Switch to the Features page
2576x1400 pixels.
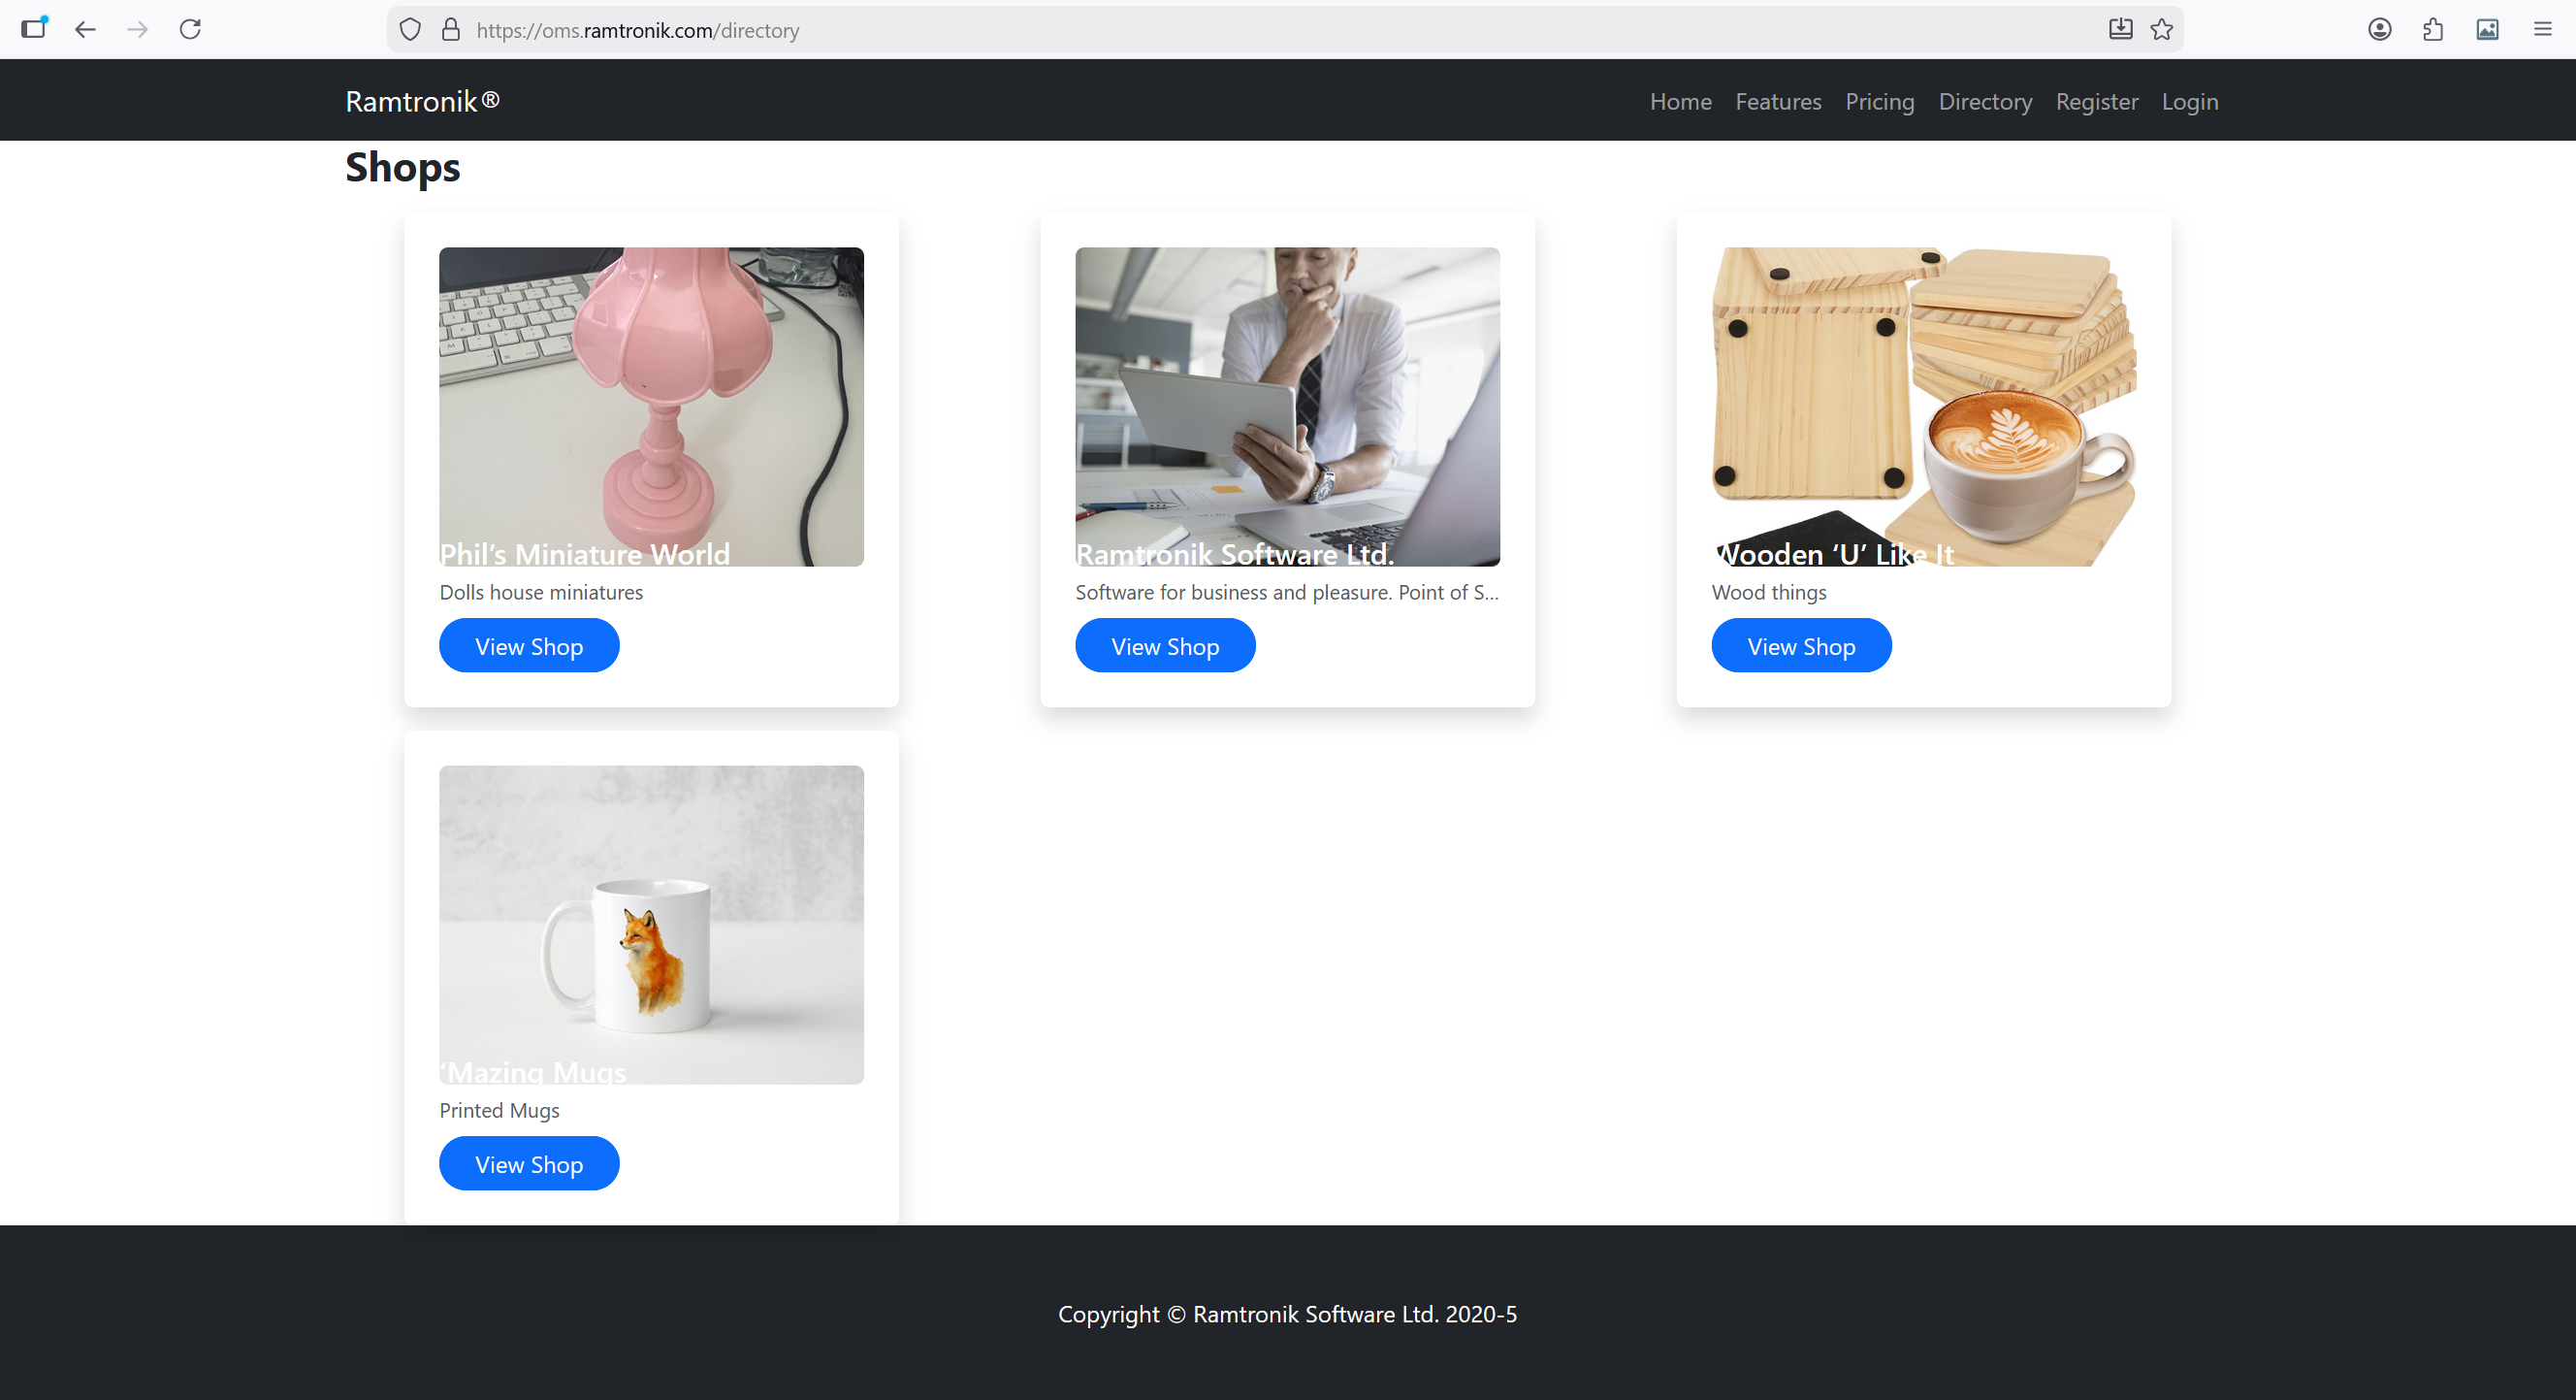point(1778,101)
